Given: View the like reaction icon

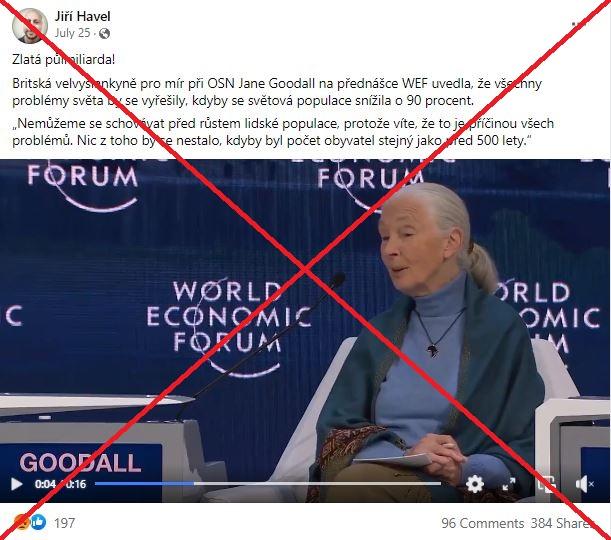Looking at the screenshot, I should tap(38, 522).
